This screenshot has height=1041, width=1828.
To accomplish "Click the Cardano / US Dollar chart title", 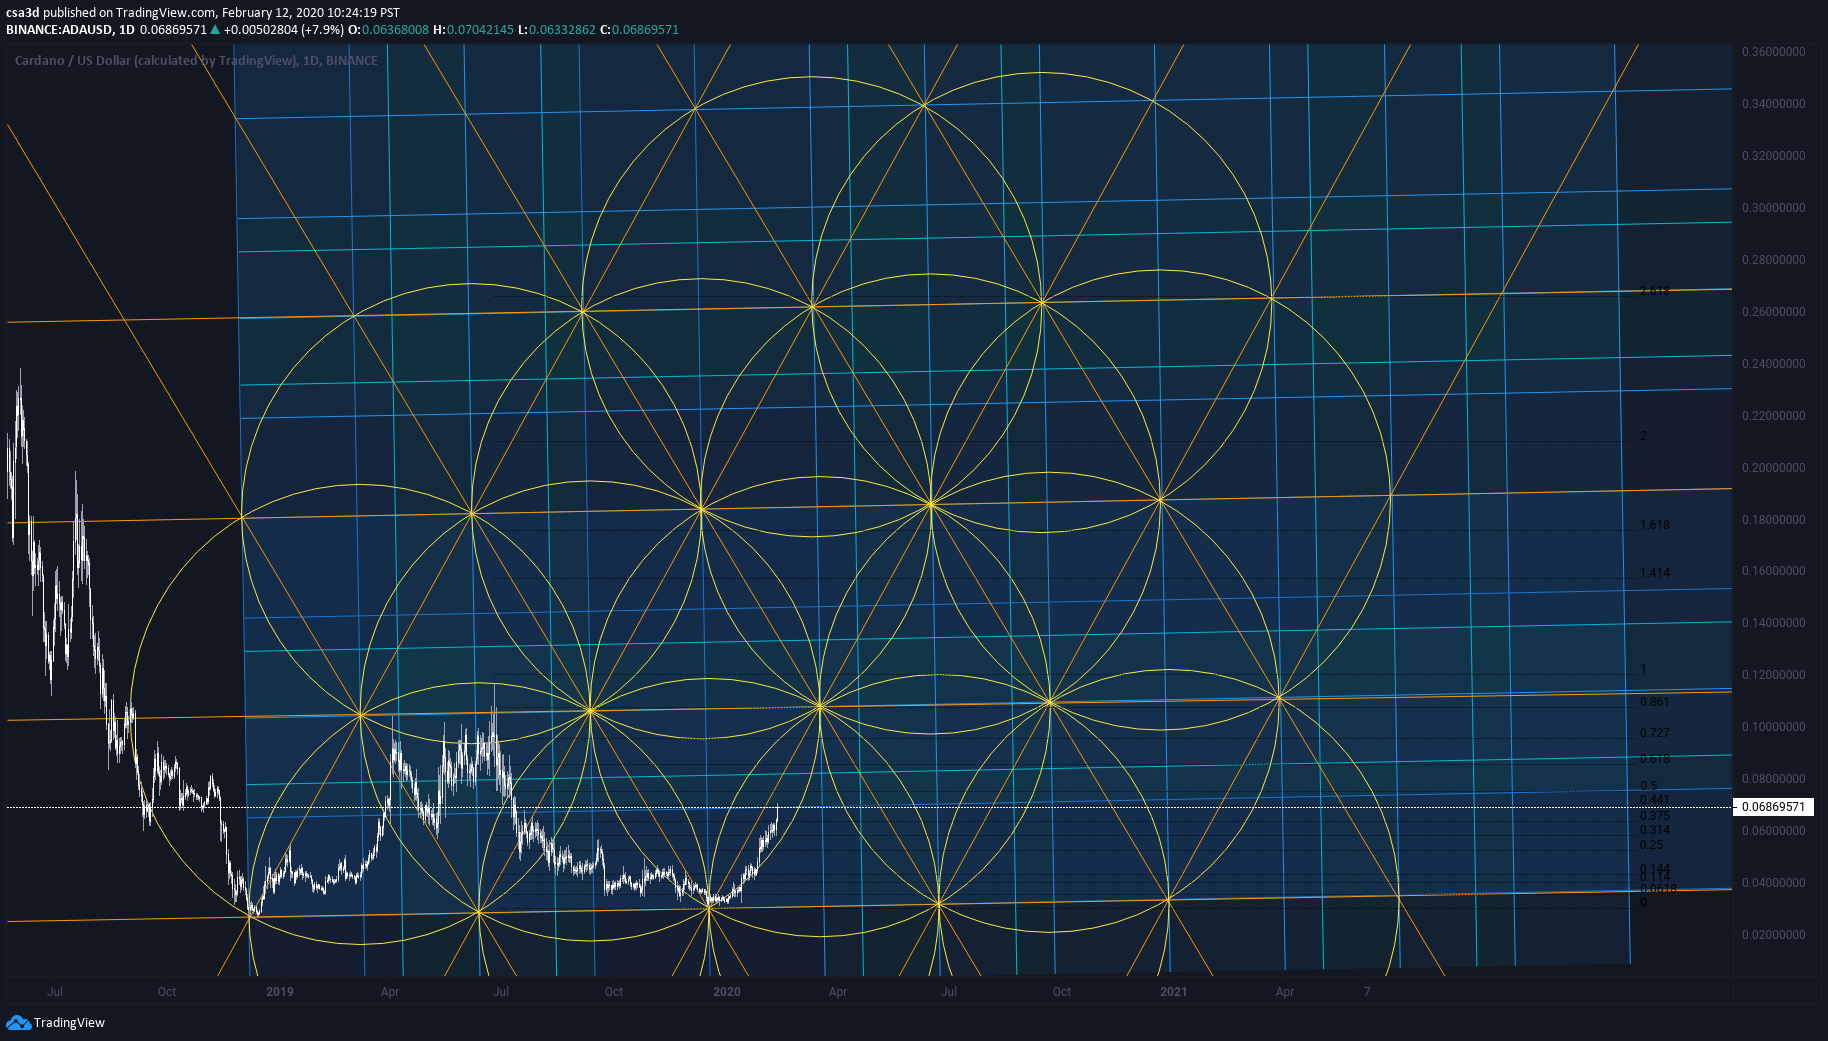I will (196, 60).
